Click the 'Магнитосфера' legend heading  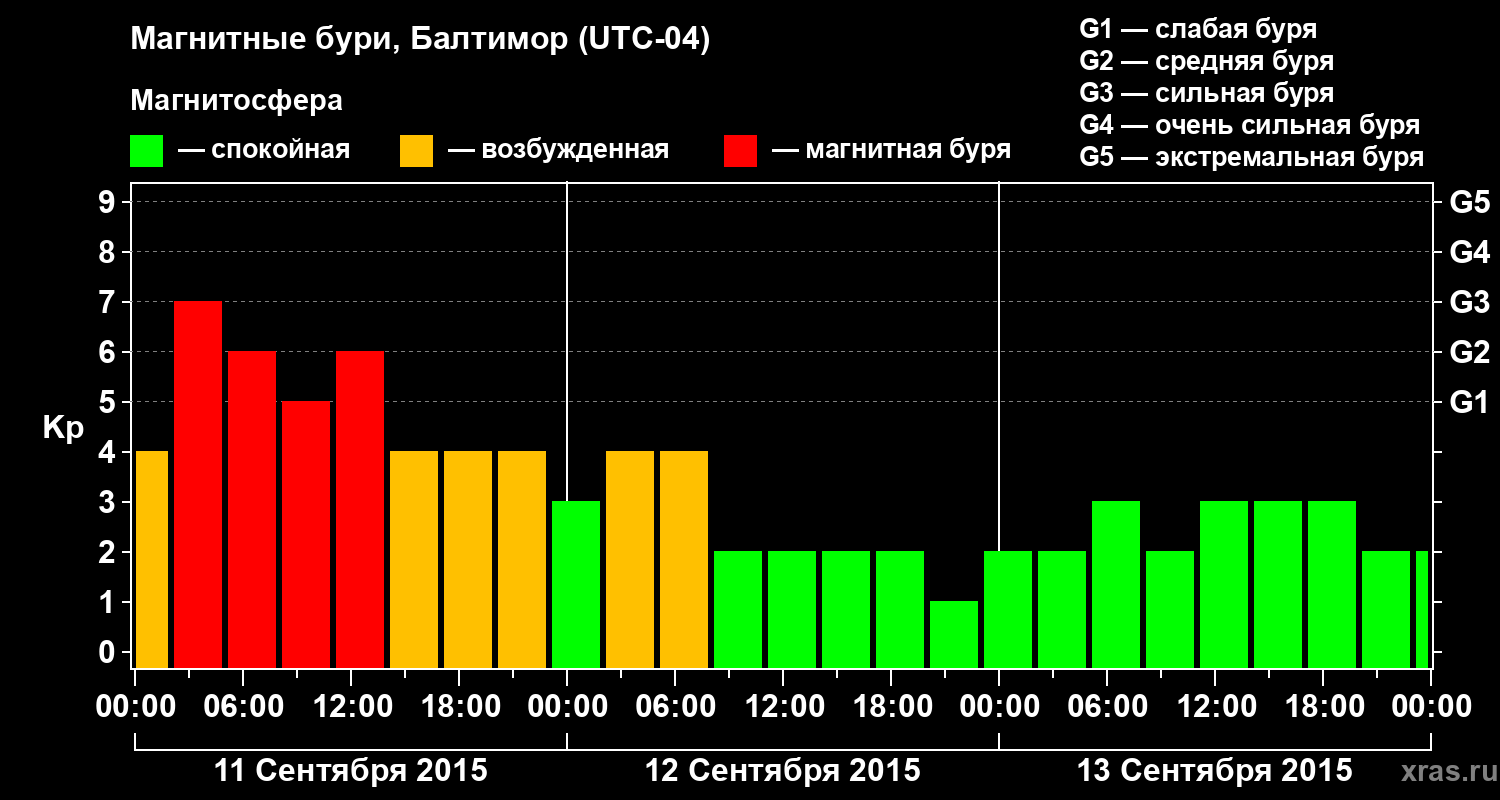click(237, 102)
